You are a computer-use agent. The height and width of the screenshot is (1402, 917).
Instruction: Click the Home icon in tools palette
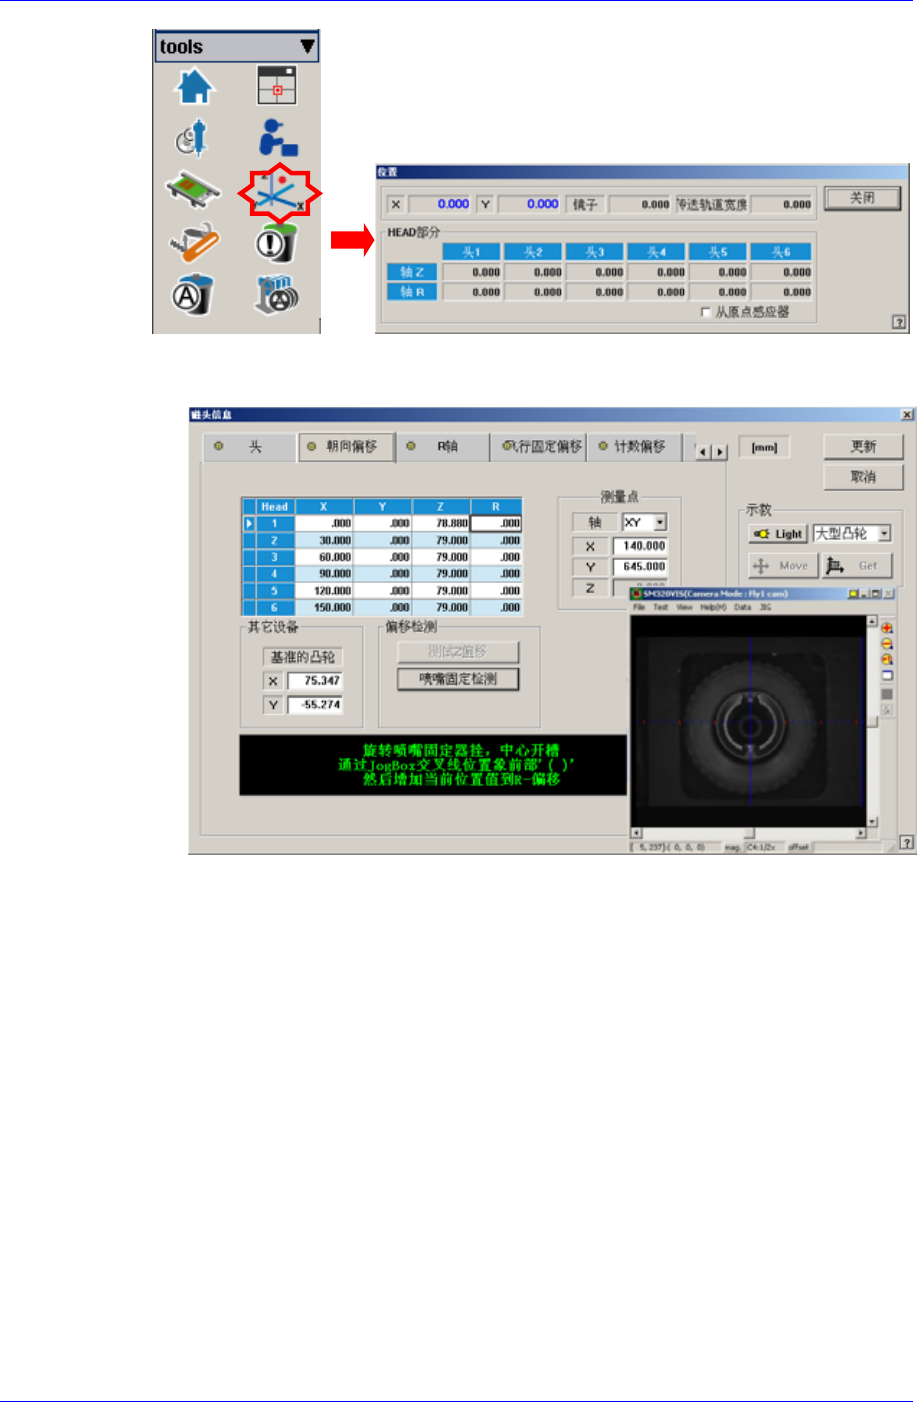(x=195, y=86)
